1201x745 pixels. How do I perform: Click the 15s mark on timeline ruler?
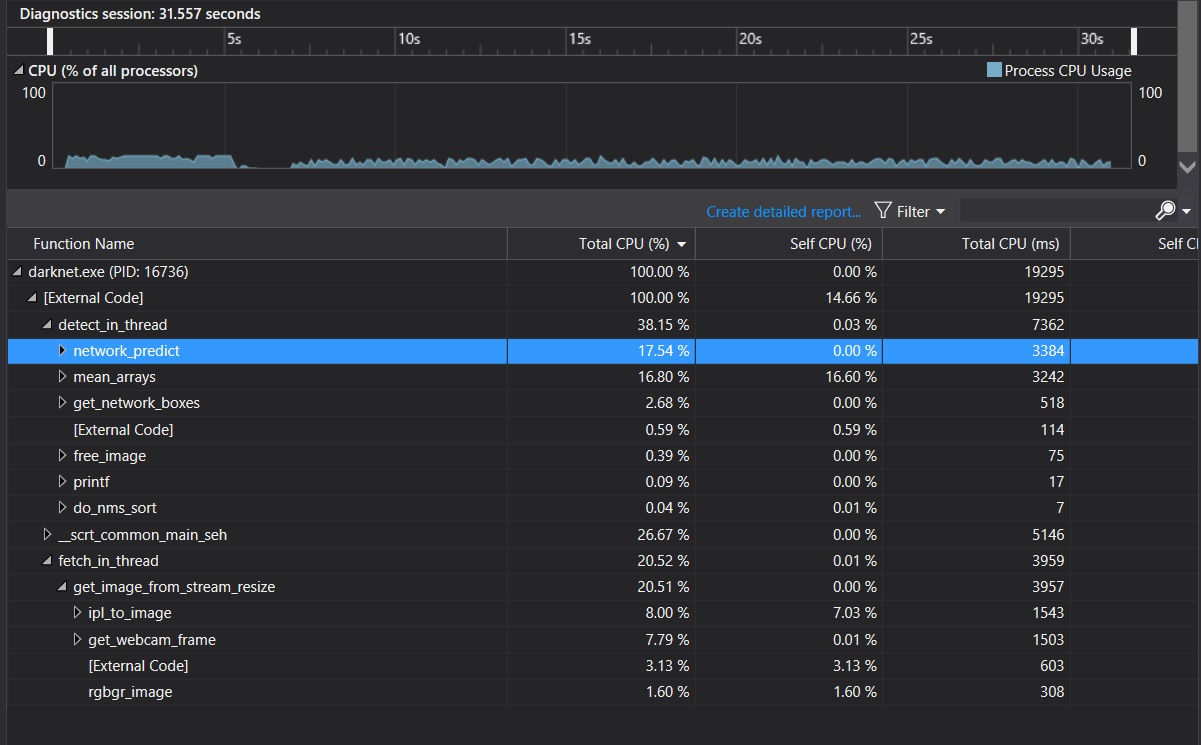(x=580, y=39)
